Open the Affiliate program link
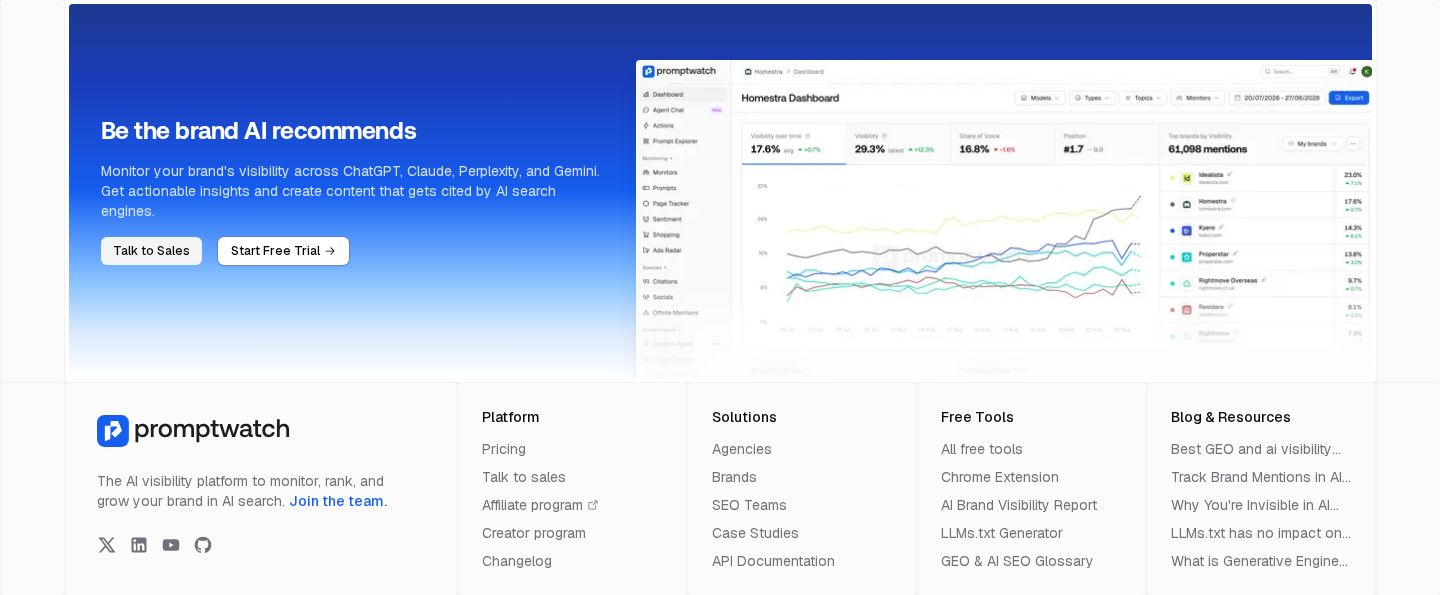The image size is (1440, 595). [x=532, y=505]
